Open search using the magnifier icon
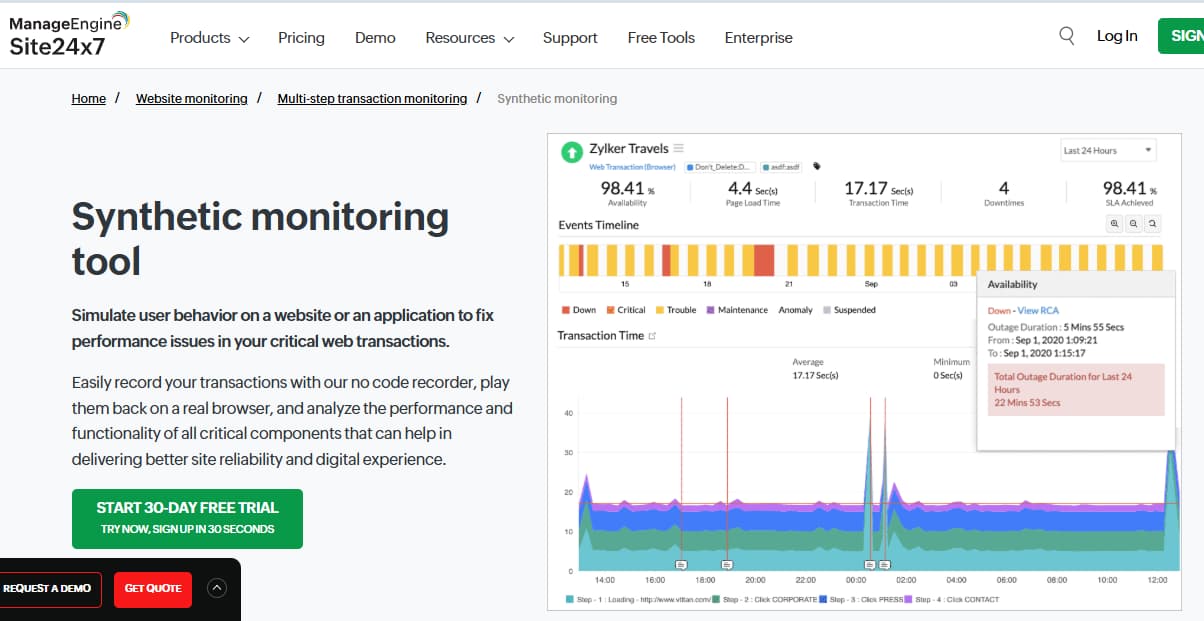The image size is (1204, 621). 1066,35
